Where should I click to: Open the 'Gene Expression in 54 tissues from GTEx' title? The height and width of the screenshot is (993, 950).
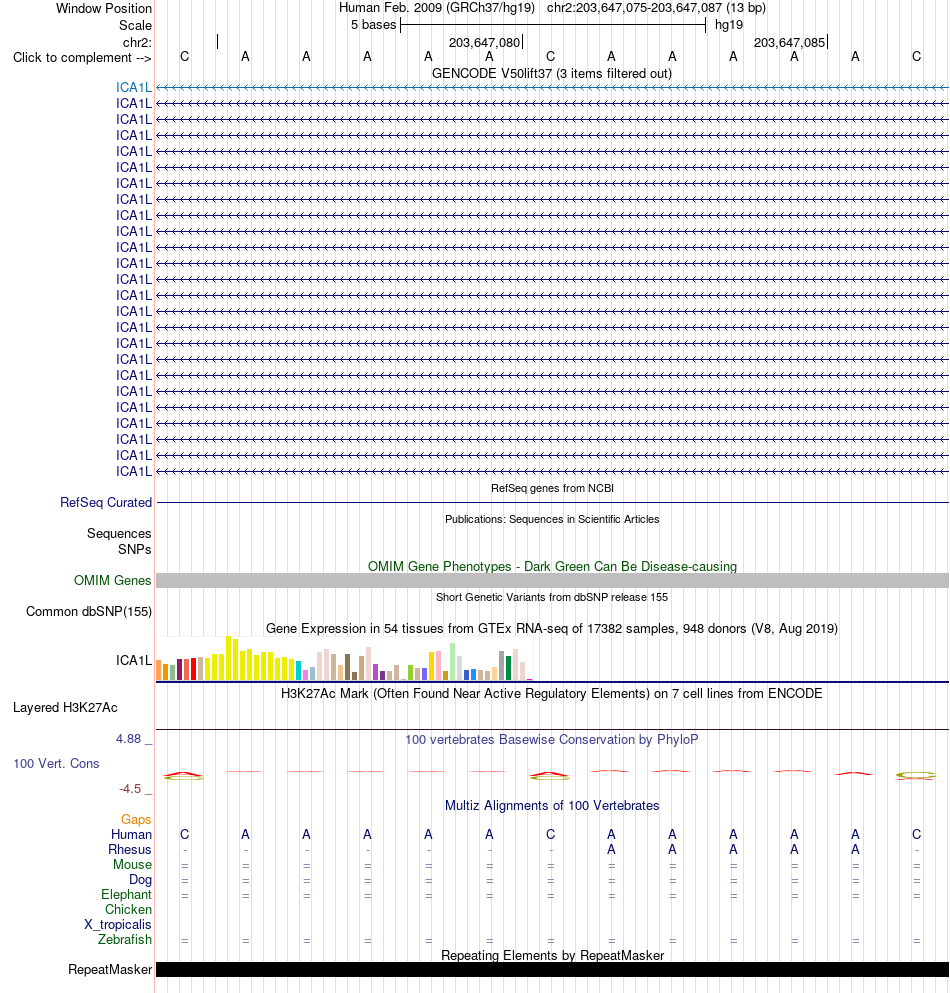(552, 628)
